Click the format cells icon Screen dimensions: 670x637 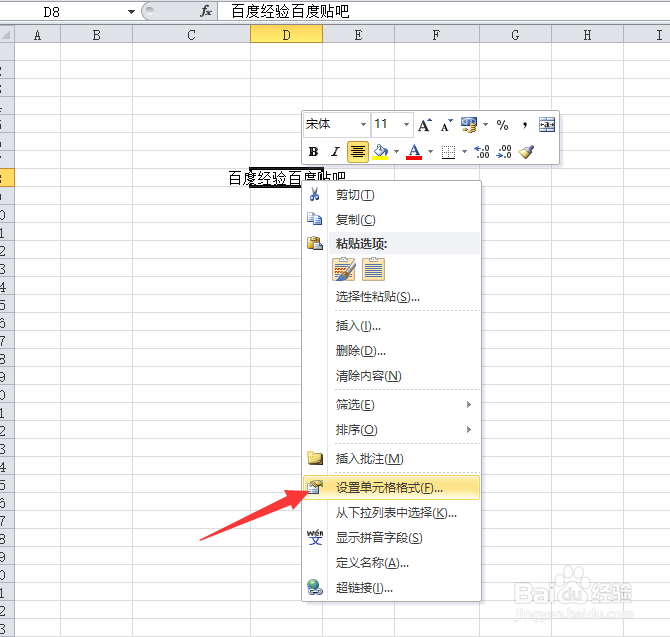coord(315,487)
